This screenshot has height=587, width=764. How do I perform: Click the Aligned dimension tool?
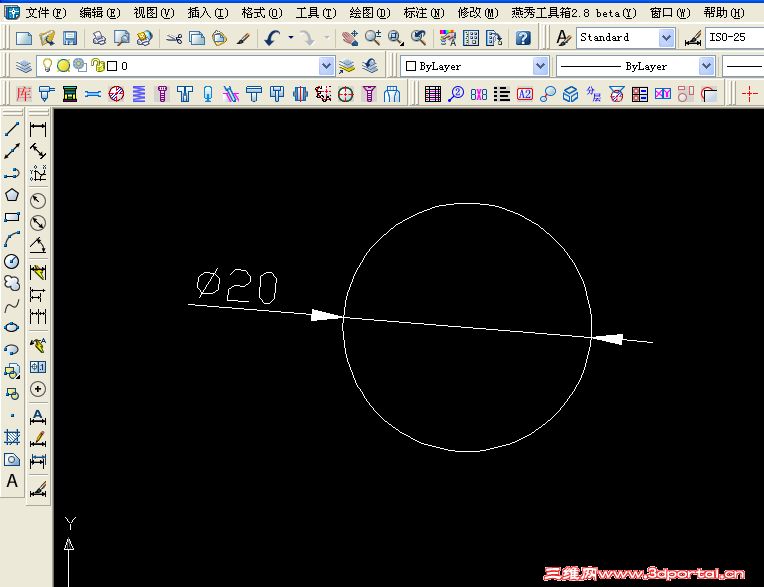click(38, 151)
